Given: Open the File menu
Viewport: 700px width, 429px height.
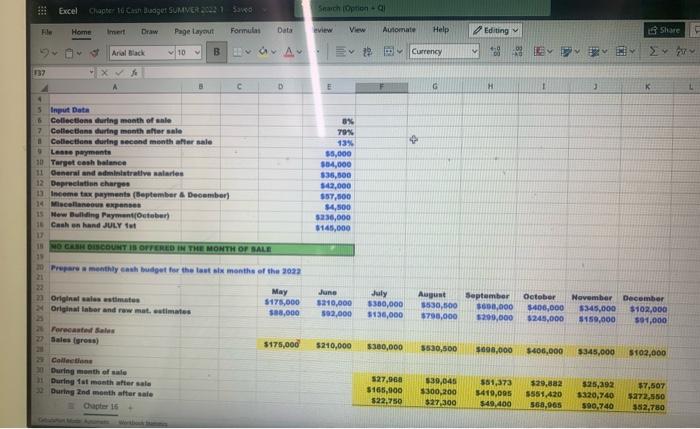Looking at the screenshot, I should [x=46, y=32].
